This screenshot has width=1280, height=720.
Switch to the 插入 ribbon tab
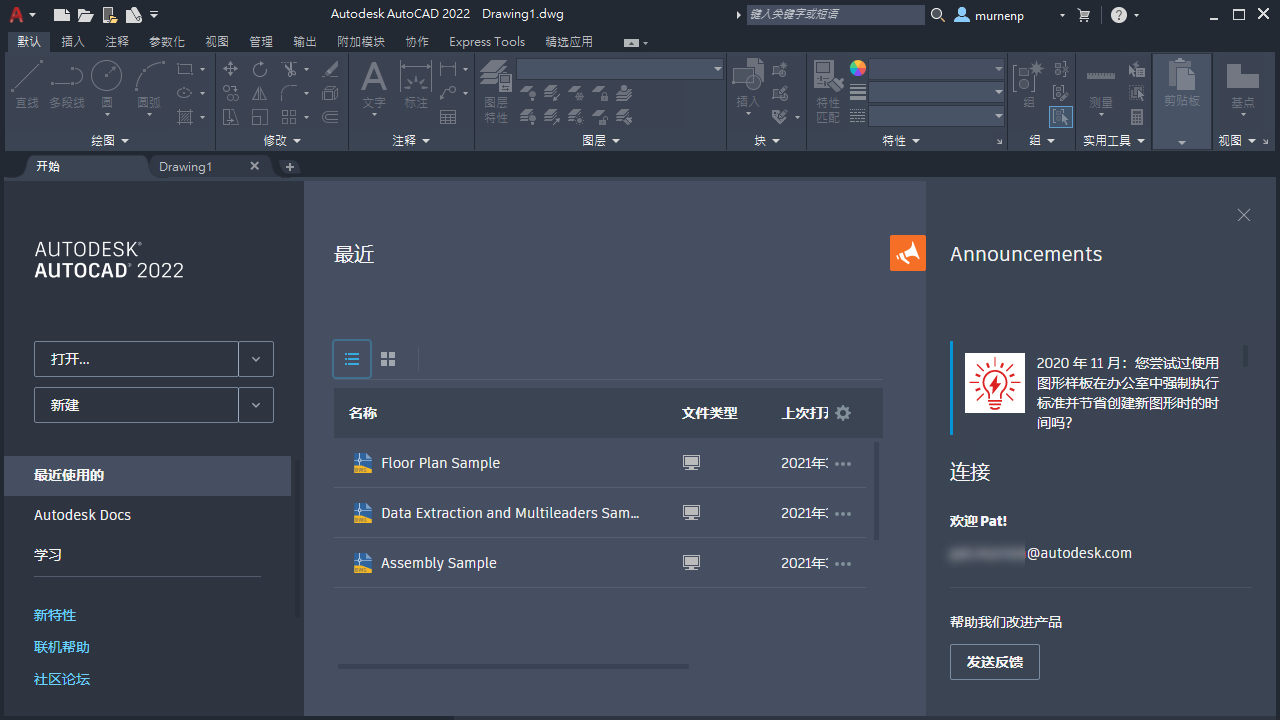71,41
